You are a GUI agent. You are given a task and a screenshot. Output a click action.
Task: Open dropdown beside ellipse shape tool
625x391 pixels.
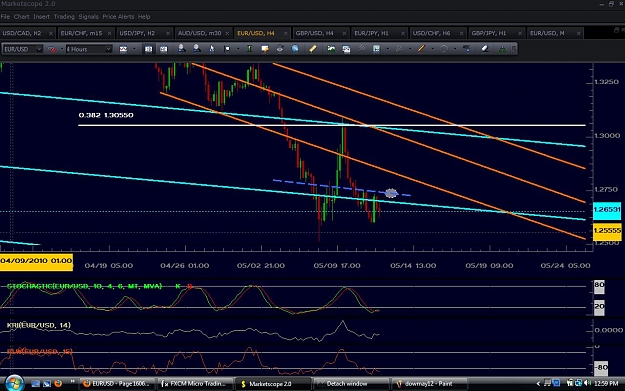[455, 49]
